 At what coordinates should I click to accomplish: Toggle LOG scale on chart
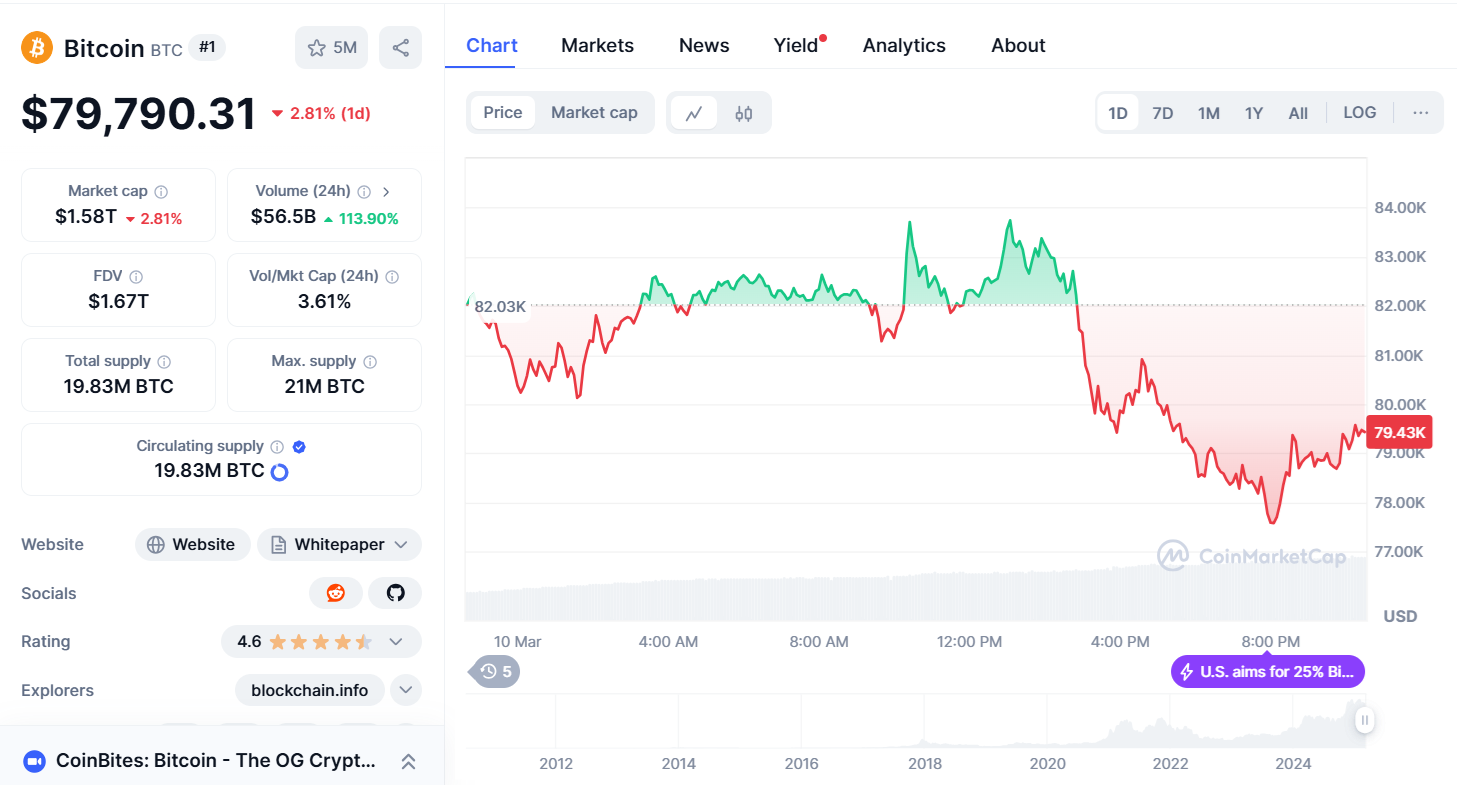(1359, 113)
